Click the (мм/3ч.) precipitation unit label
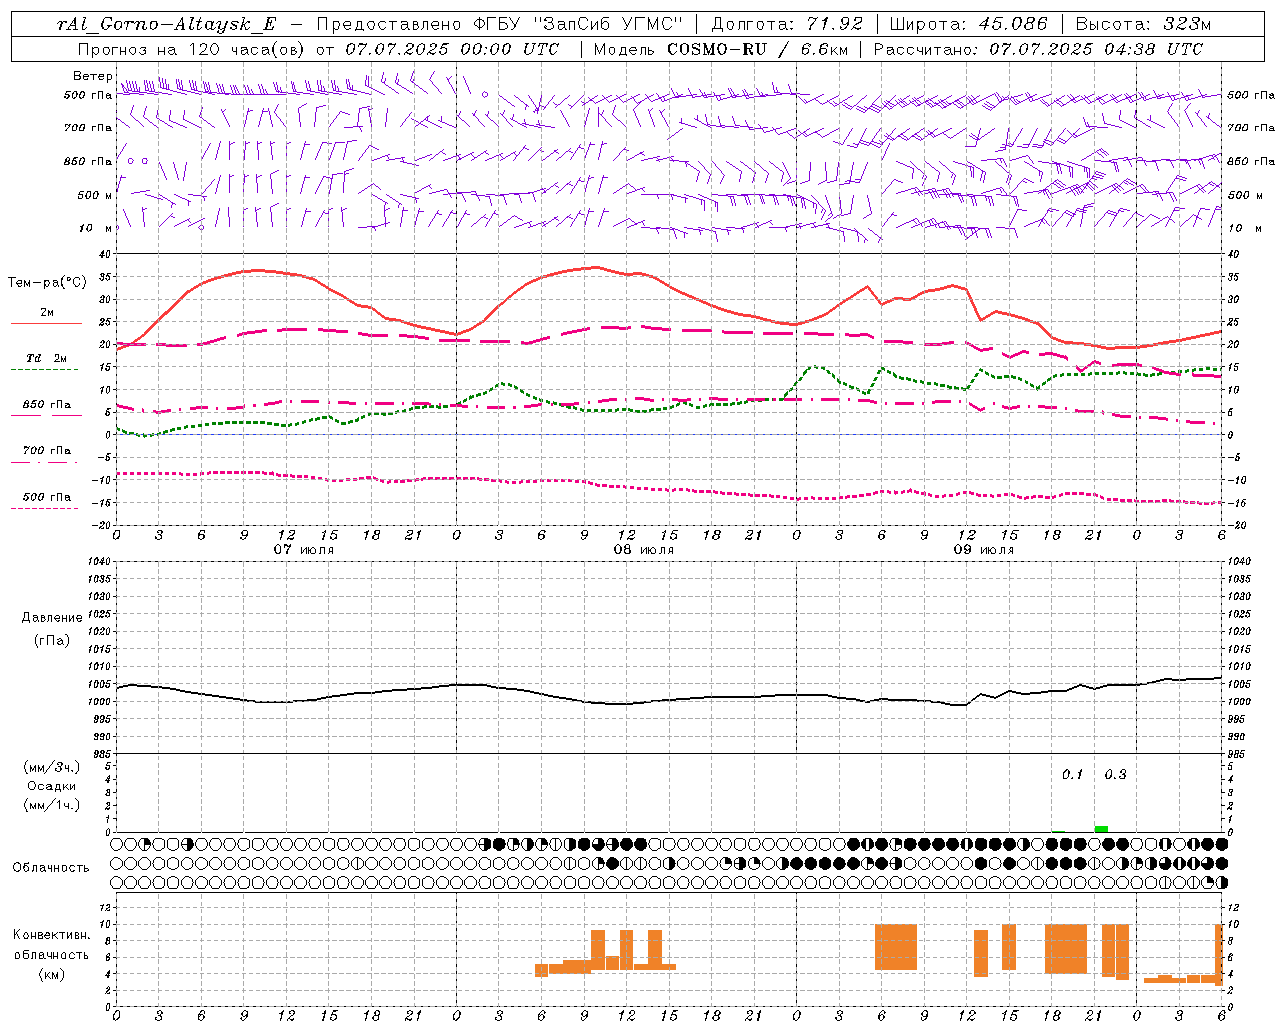The image size is (1280, 1024). coord(52,767)
